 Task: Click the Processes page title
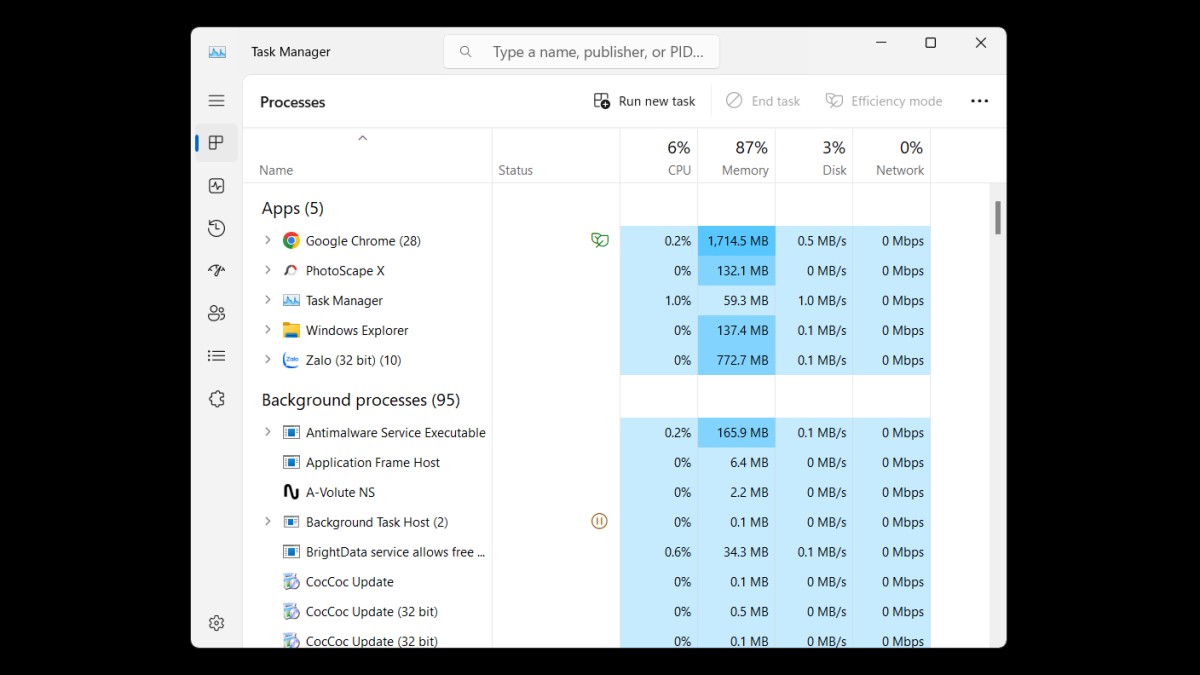coord(292,102)
